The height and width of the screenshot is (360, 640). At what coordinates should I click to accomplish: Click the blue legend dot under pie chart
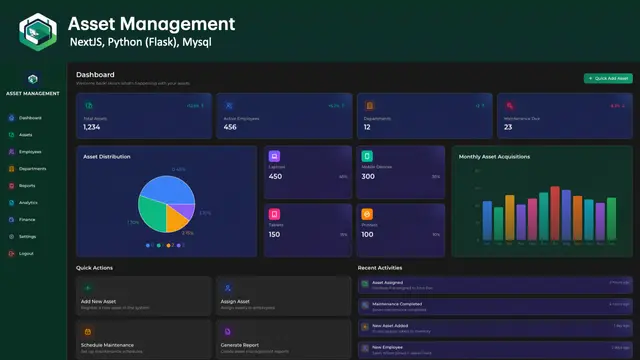coord(148,245)
